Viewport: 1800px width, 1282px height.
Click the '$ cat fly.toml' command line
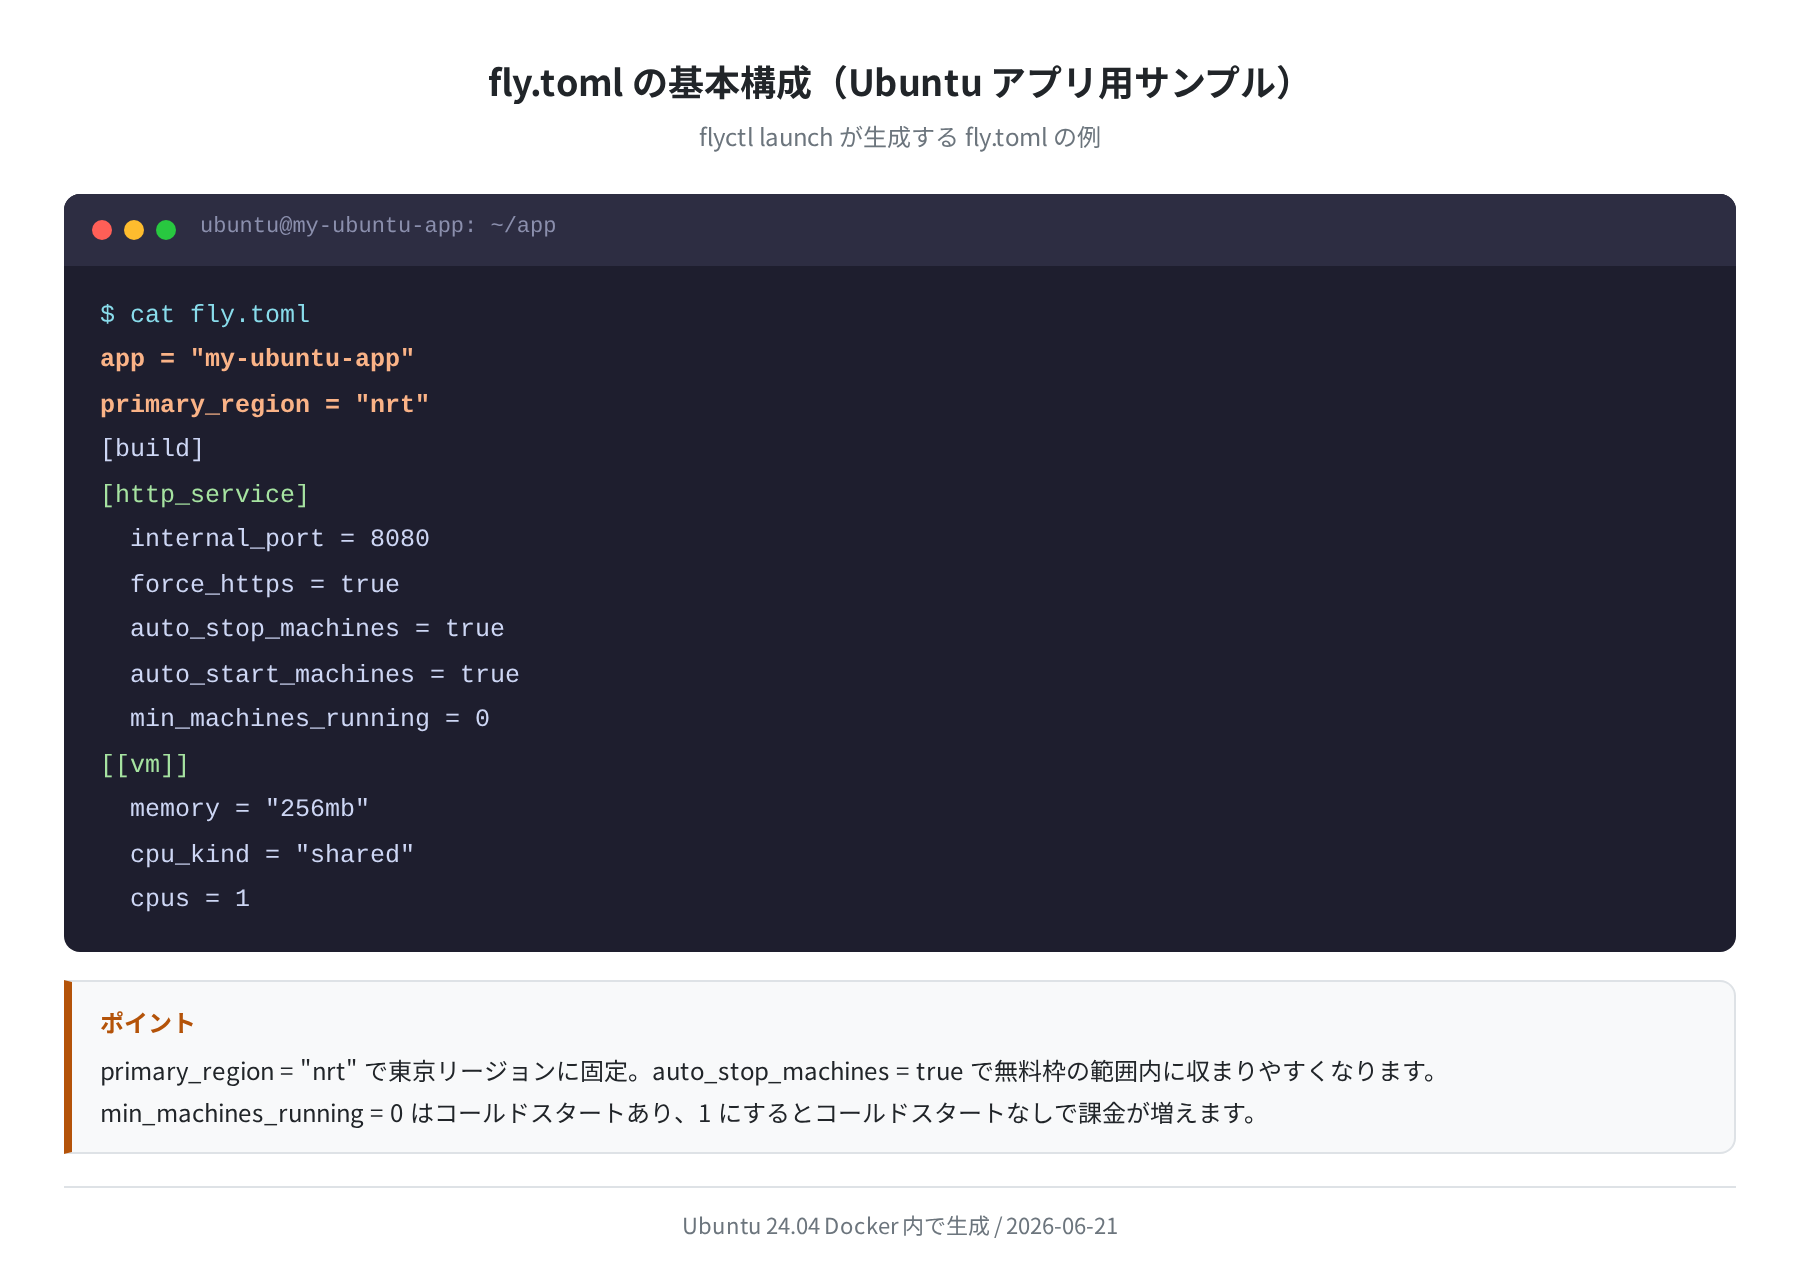(205, 314)
